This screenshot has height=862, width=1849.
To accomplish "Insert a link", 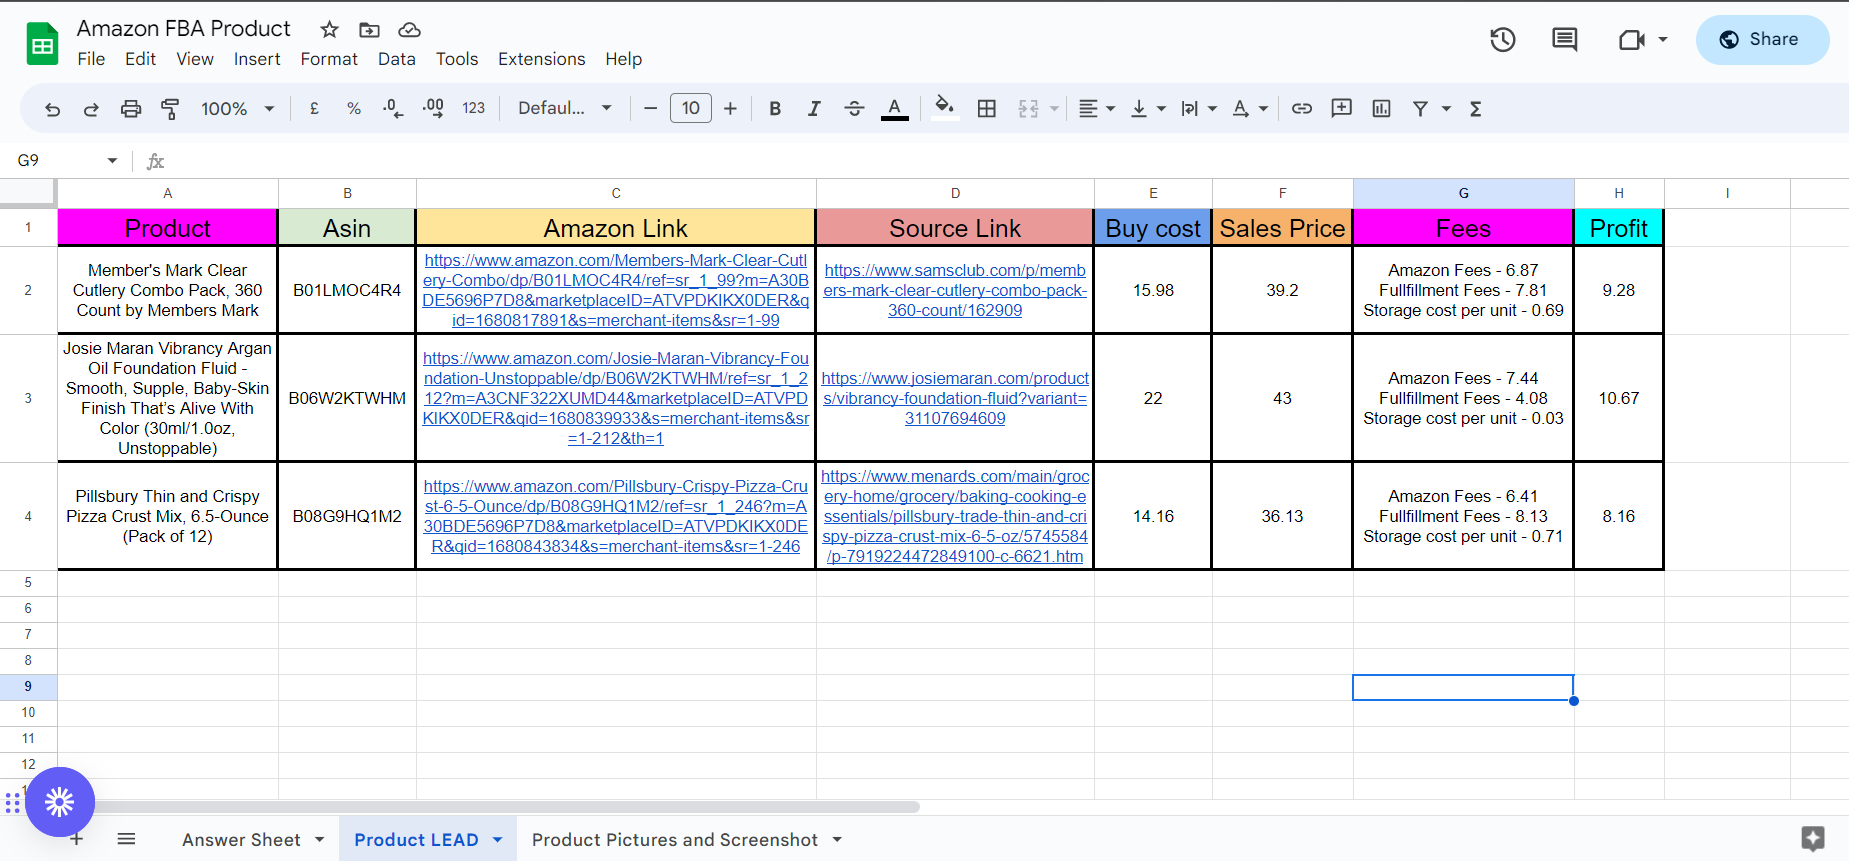I will [1302, 109].
